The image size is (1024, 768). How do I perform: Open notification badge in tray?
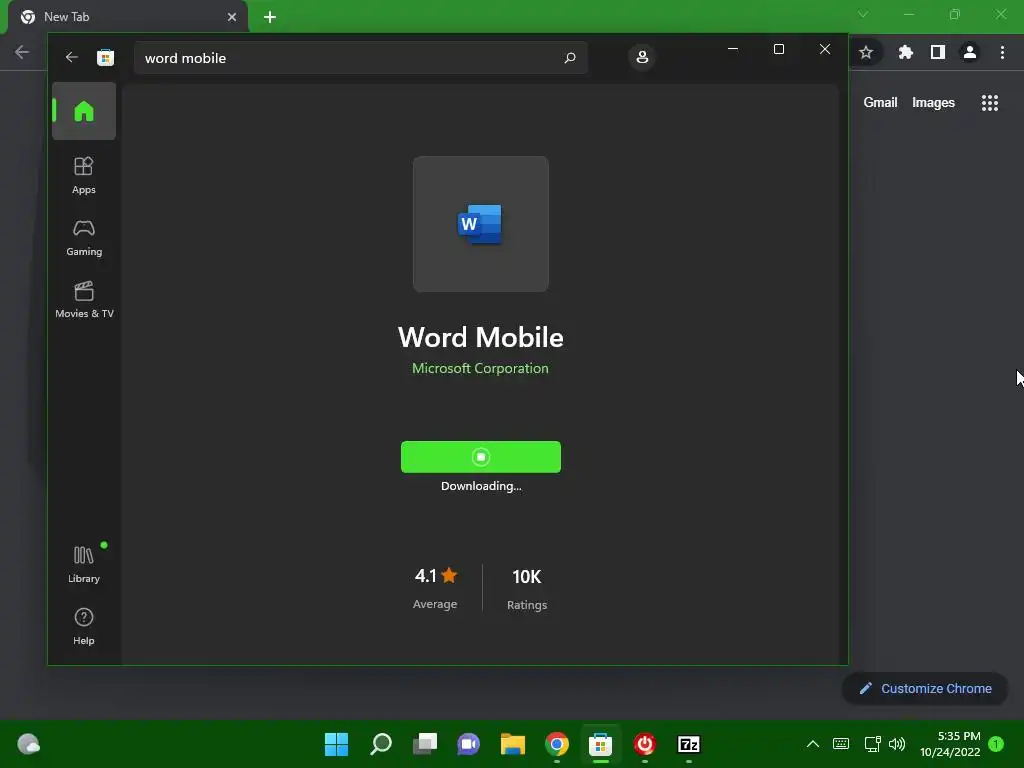coord(997,744)
